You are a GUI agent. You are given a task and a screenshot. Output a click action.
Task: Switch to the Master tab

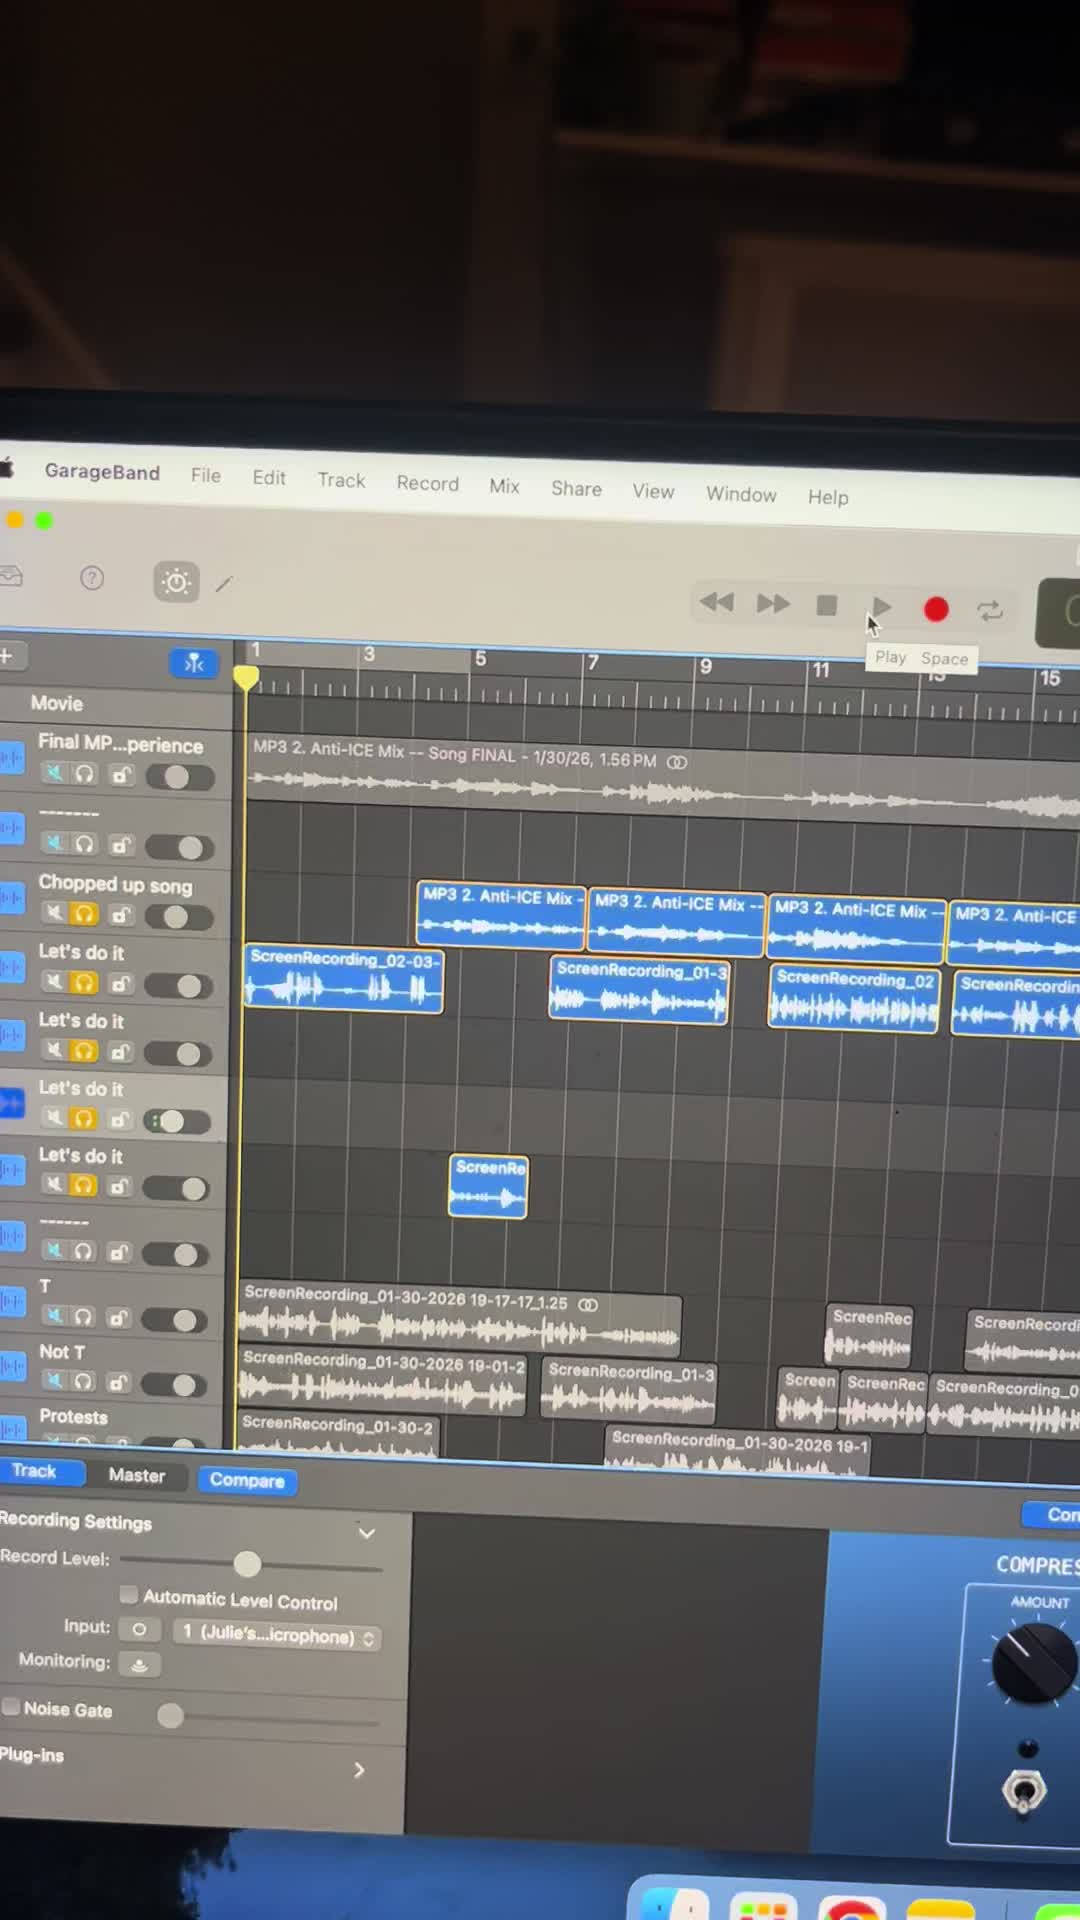point(137,1476)
